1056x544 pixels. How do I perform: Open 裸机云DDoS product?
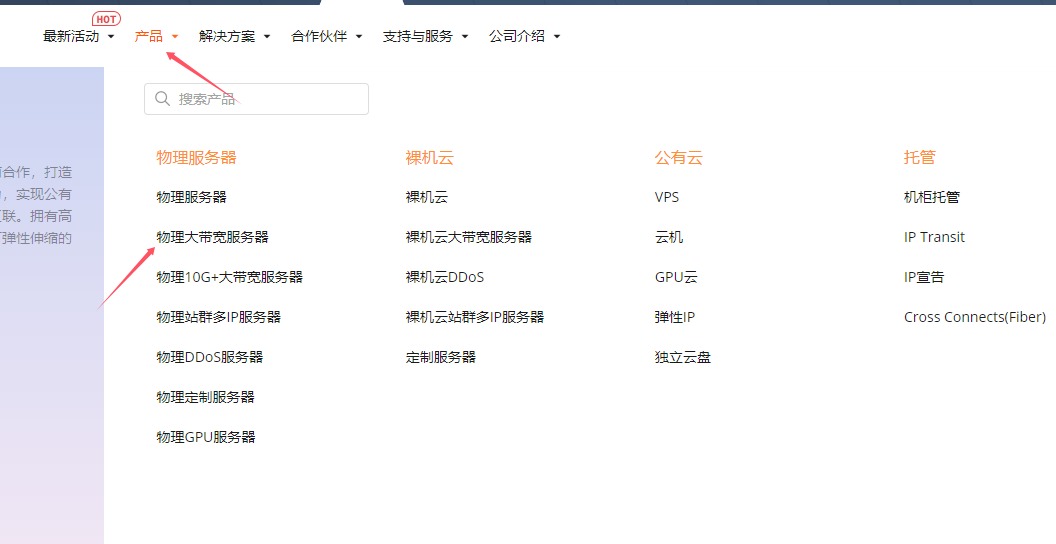point(444,277)
